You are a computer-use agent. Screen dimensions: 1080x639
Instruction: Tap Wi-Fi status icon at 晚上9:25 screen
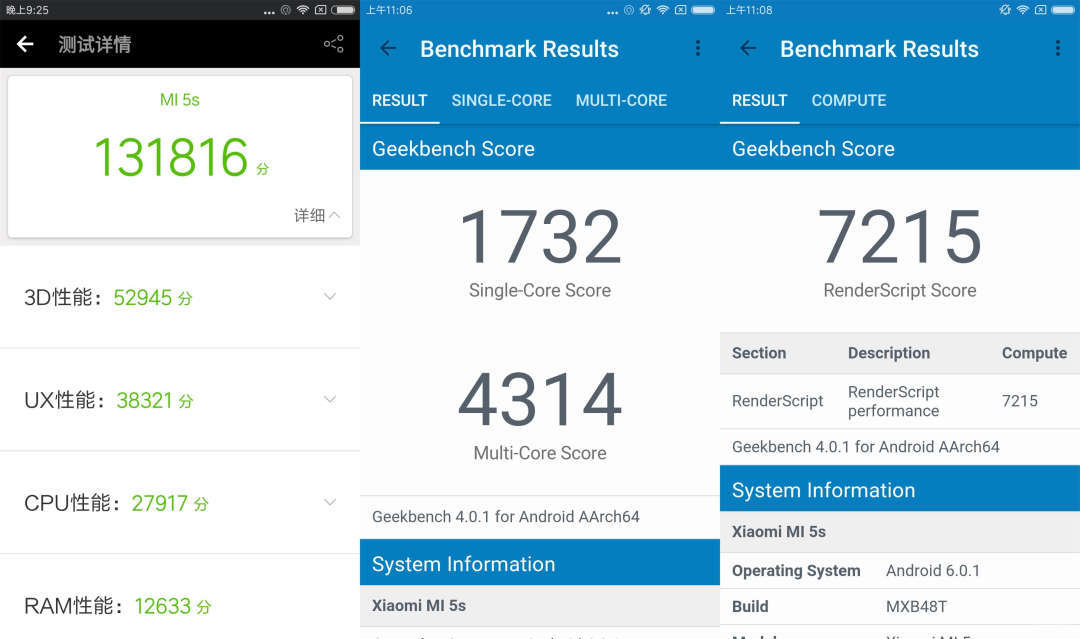click(302, 10)
